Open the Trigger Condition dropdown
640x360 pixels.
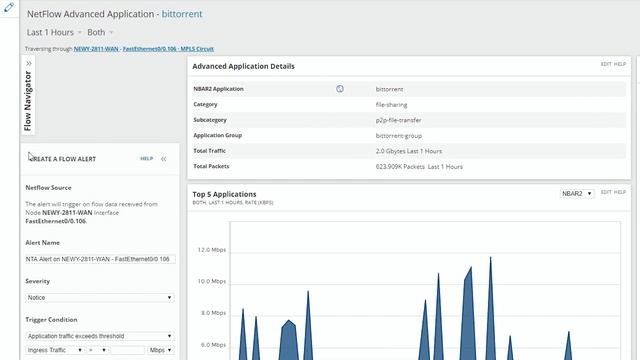coord(100,336)
